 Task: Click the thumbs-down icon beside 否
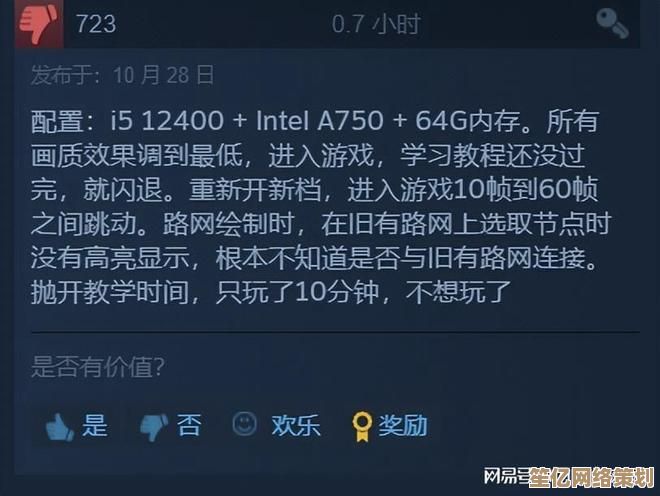pyautogui.click(x=155, y=427)
